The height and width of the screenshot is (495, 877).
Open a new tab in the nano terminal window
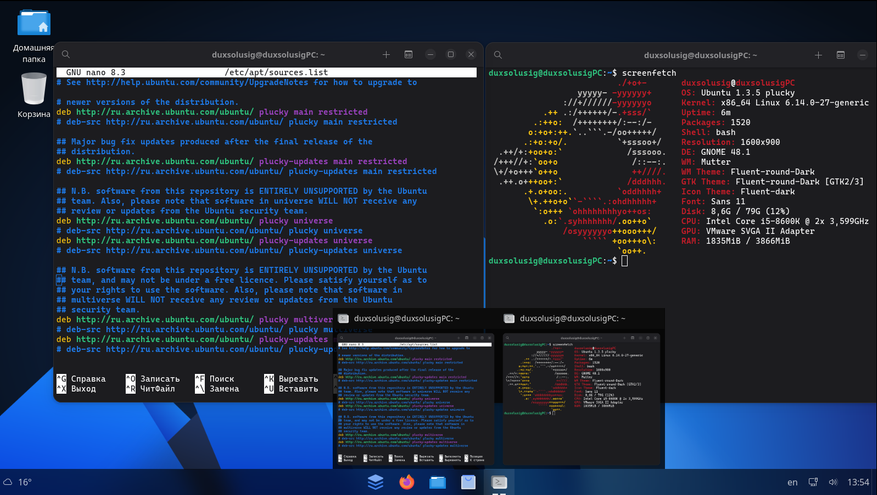tap(386, 54)
